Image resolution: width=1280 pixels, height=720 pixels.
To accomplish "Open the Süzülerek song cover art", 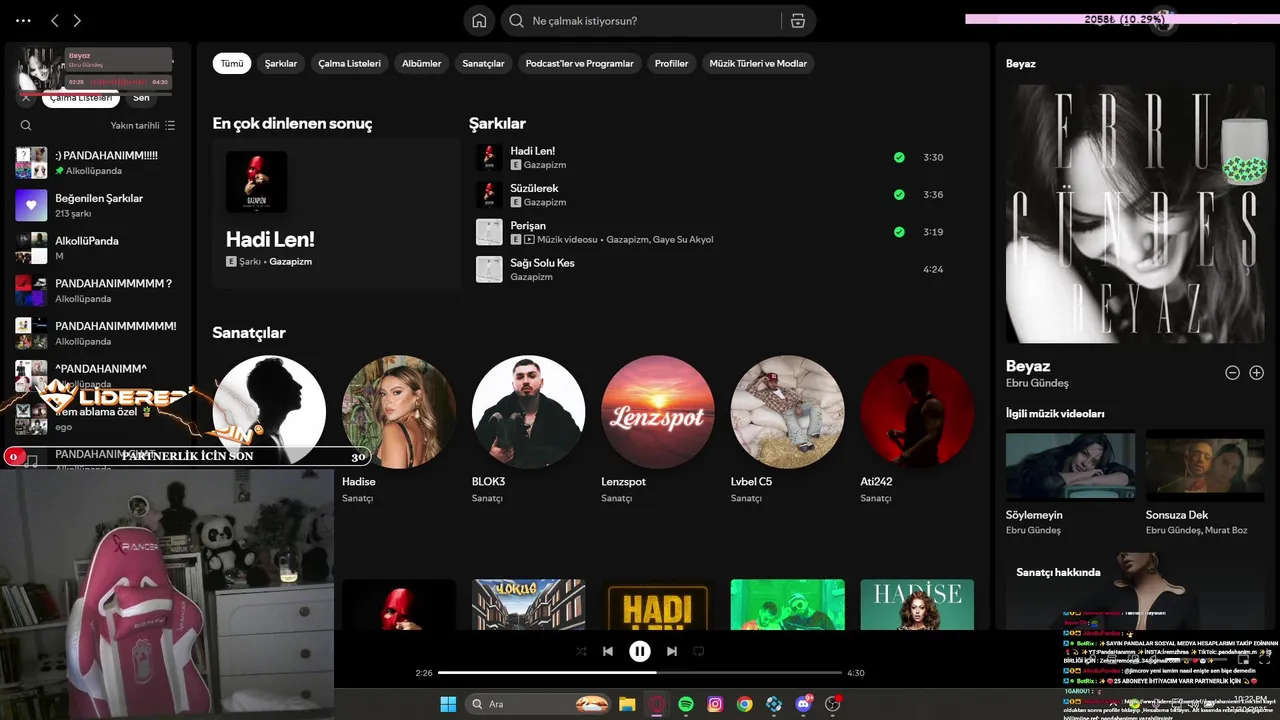I will pos(489,194).
